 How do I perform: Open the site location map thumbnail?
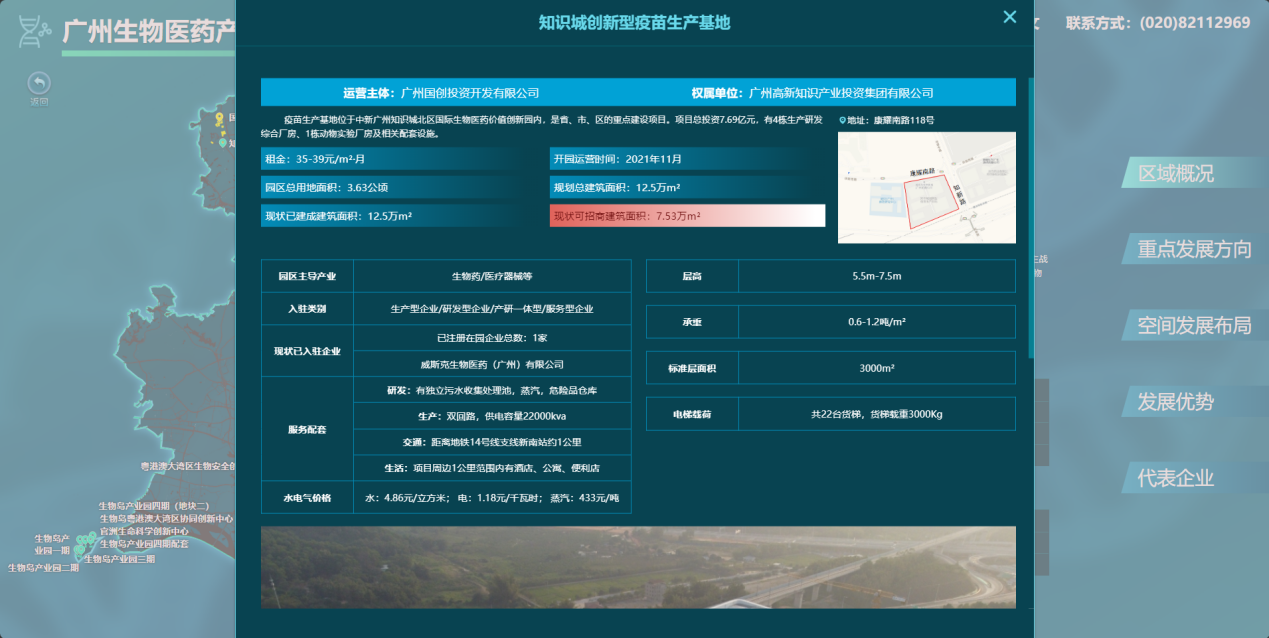pyautogui.click(x=926, y=187)
